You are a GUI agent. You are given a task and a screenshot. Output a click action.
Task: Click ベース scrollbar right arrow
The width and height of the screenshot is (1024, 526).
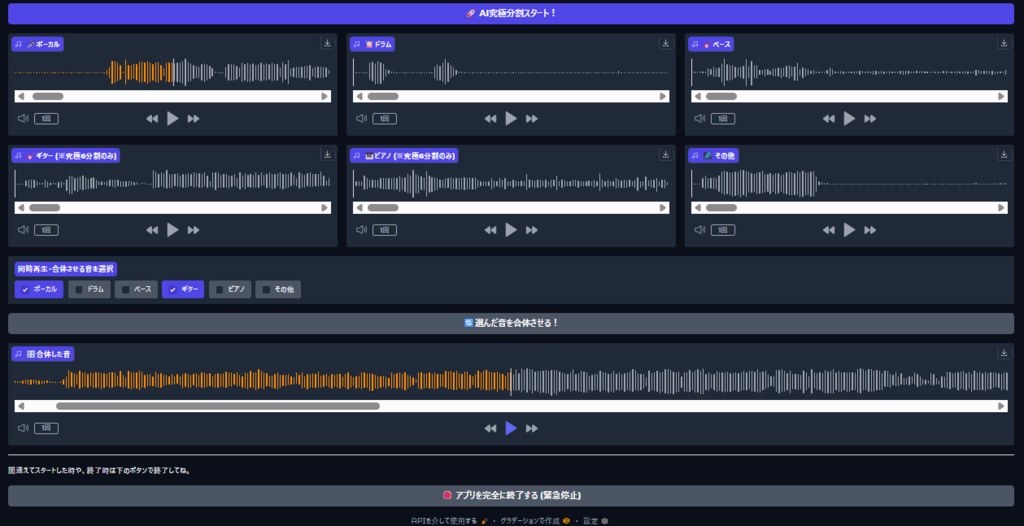1001,96
